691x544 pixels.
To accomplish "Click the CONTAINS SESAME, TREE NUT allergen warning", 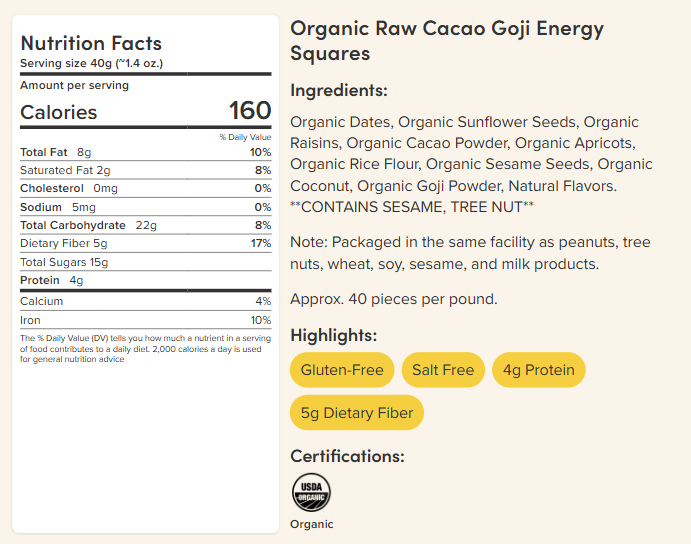I will coord(412,207).
